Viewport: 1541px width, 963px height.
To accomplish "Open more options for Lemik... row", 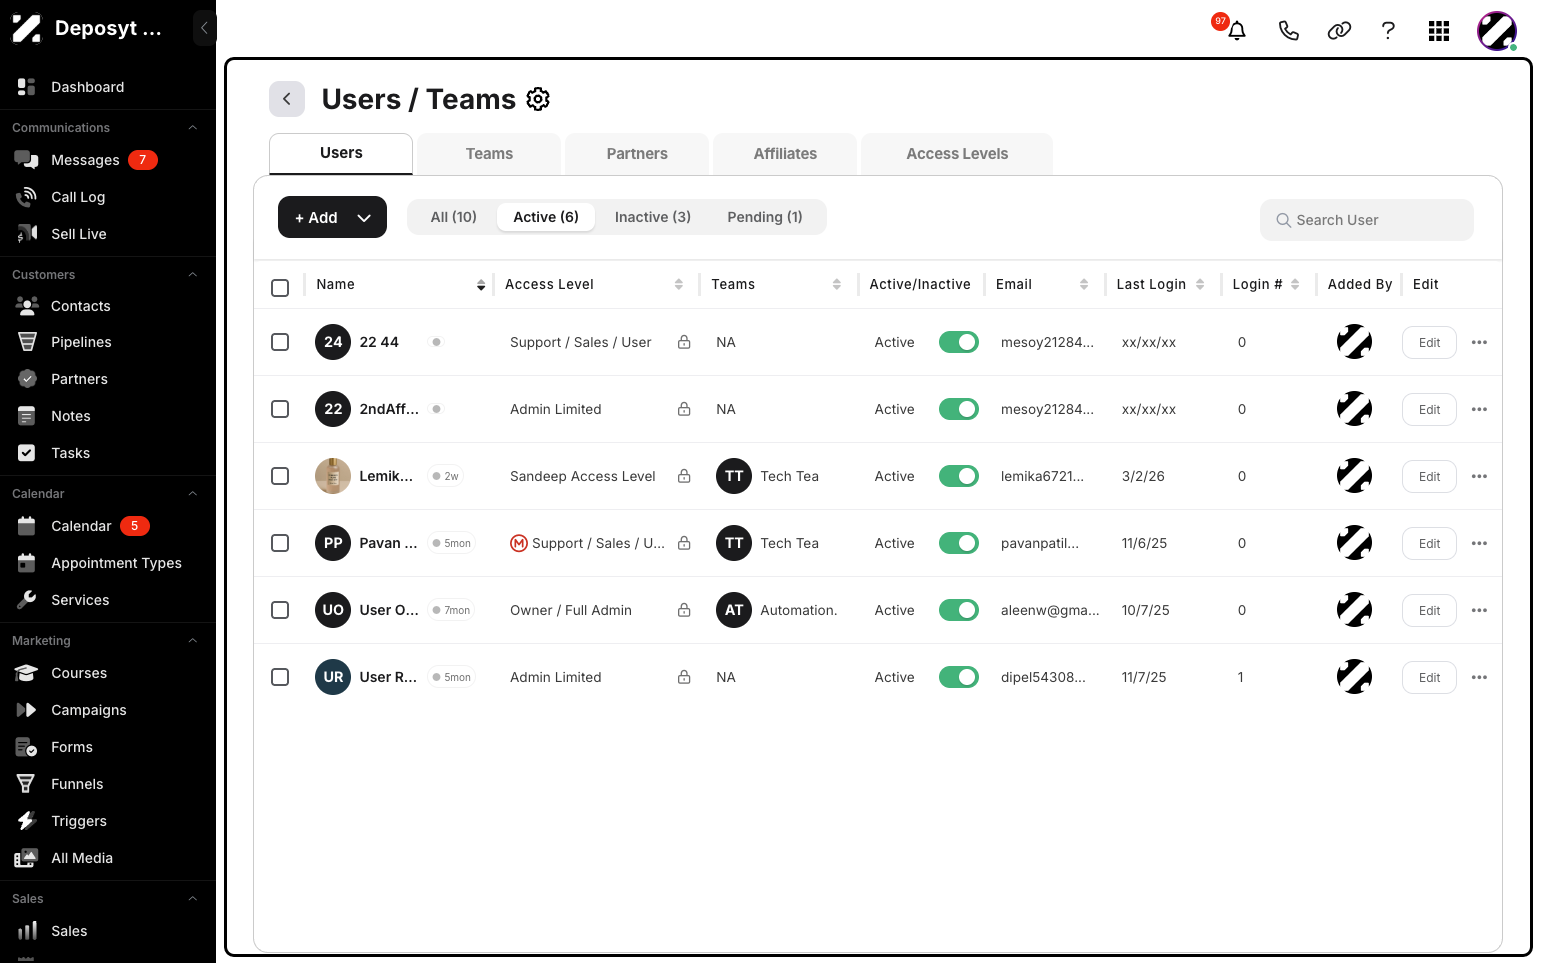I will click(x=1480, y=476).
